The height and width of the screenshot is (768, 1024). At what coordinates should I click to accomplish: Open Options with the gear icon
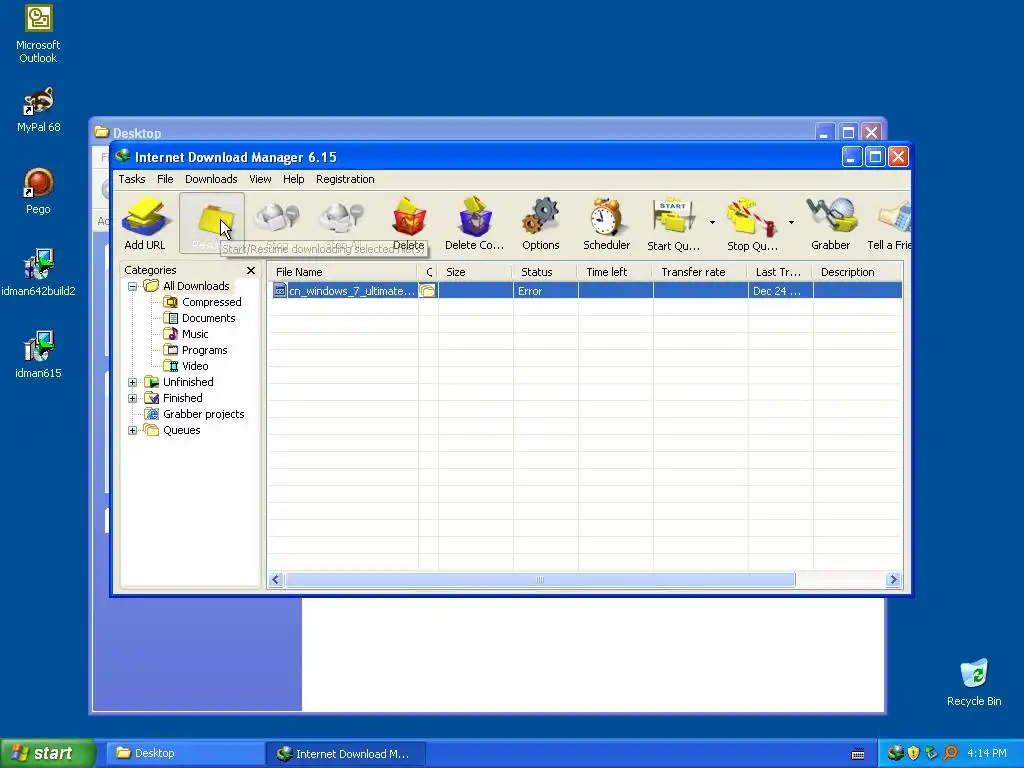[x=541, y=223]
